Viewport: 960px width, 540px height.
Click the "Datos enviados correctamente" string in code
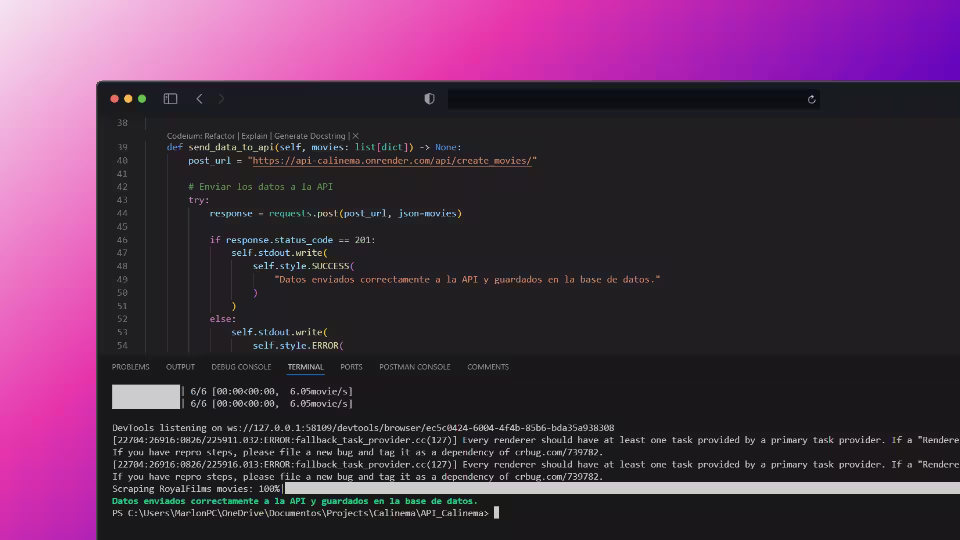click(x=467, y=279)
